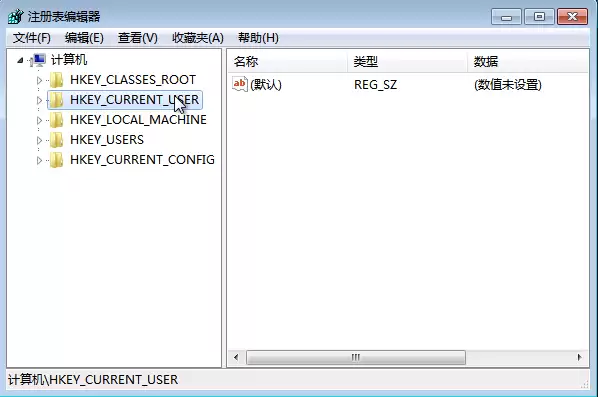Select HKEY_USERS label in tree
Image resolution: width=598 pixels, height=397 pixels.
(107, 140)
